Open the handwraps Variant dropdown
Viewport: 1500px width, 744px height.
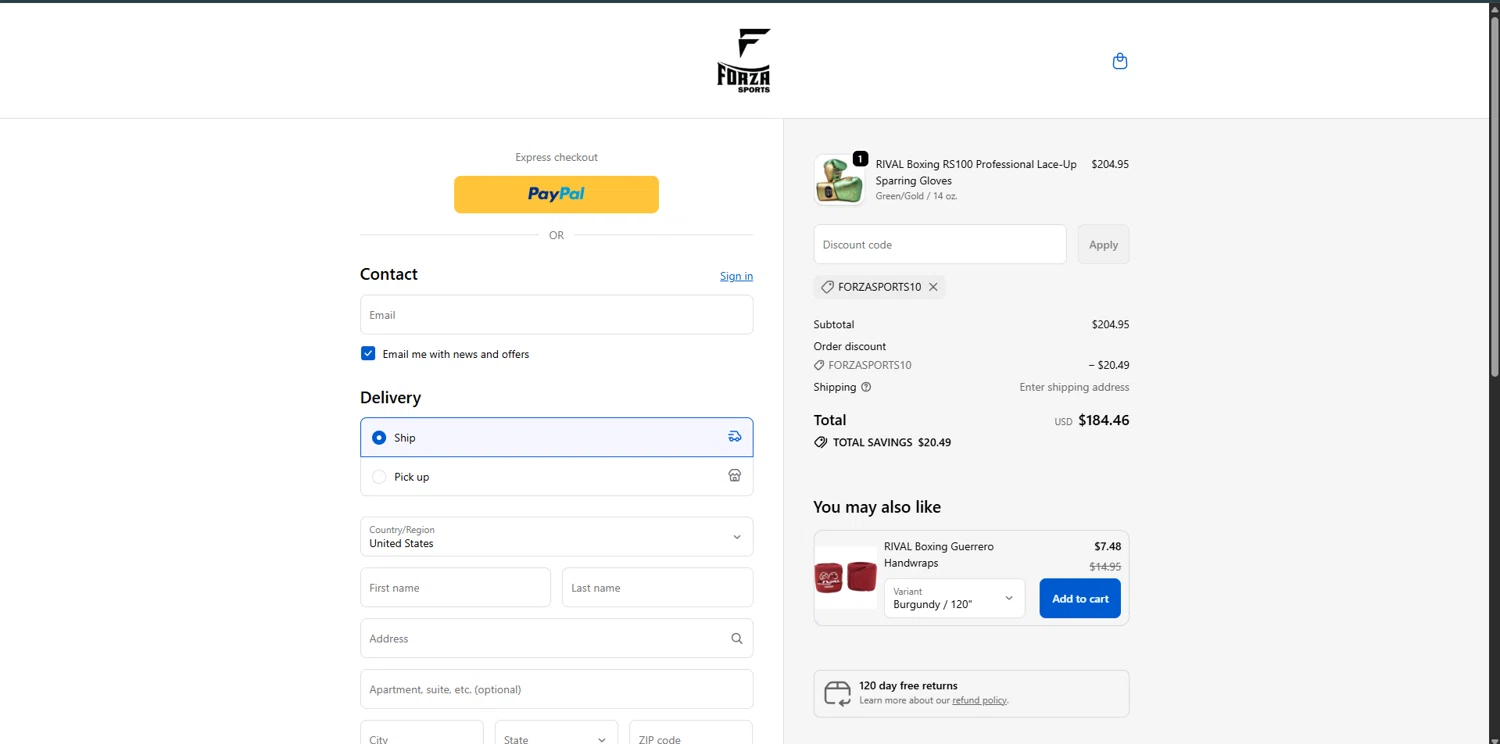[954, 598]
